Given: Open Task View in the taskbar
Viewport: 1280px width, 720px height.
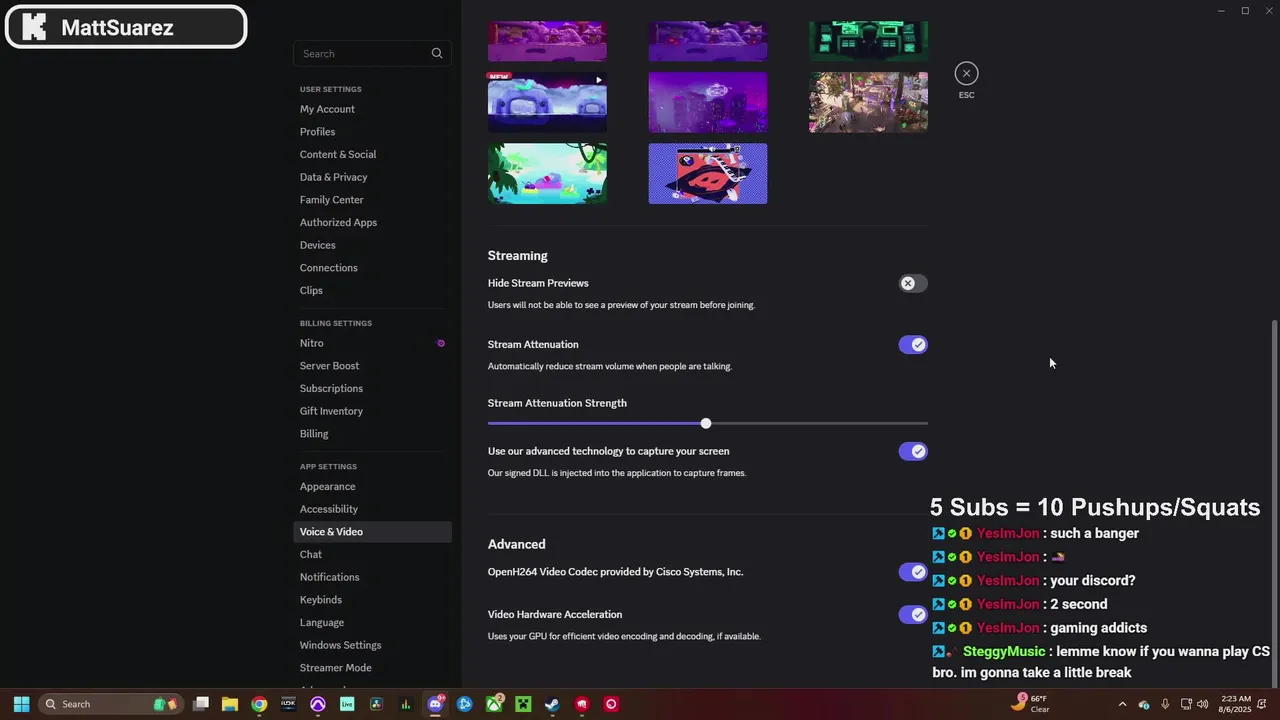Looking at the screenshot, I should click(200, 704).
